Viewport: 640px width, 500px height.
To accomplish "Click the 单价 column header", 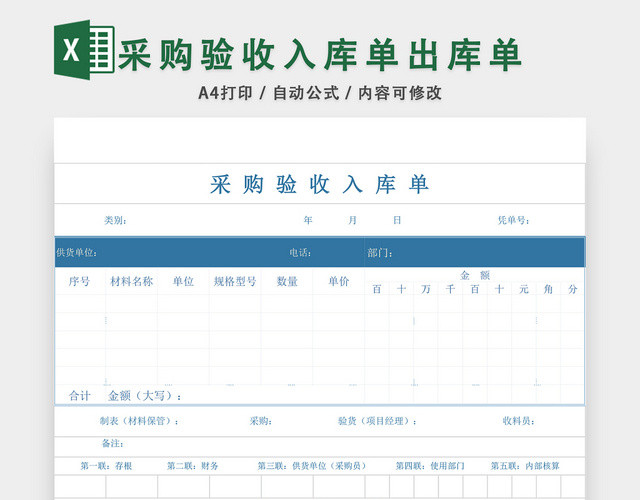I will [339, 281].
